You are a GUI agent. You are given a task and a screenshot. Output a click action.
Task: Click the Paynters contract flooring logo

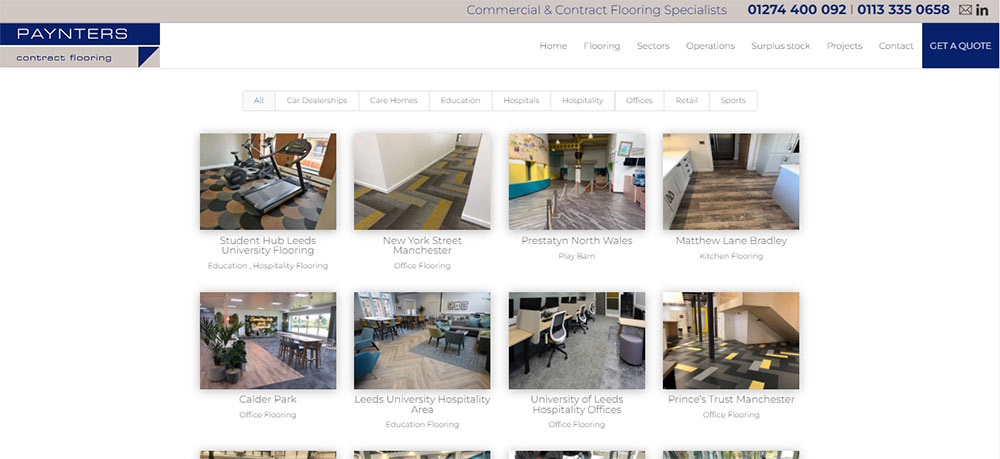pos(80,45)
